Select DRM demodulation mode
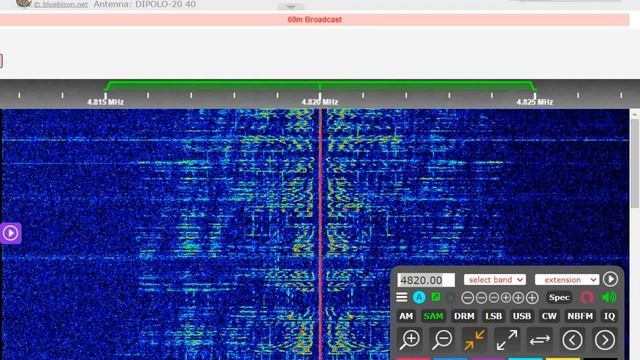The image size is (640, 360). [x=464, y=316]
